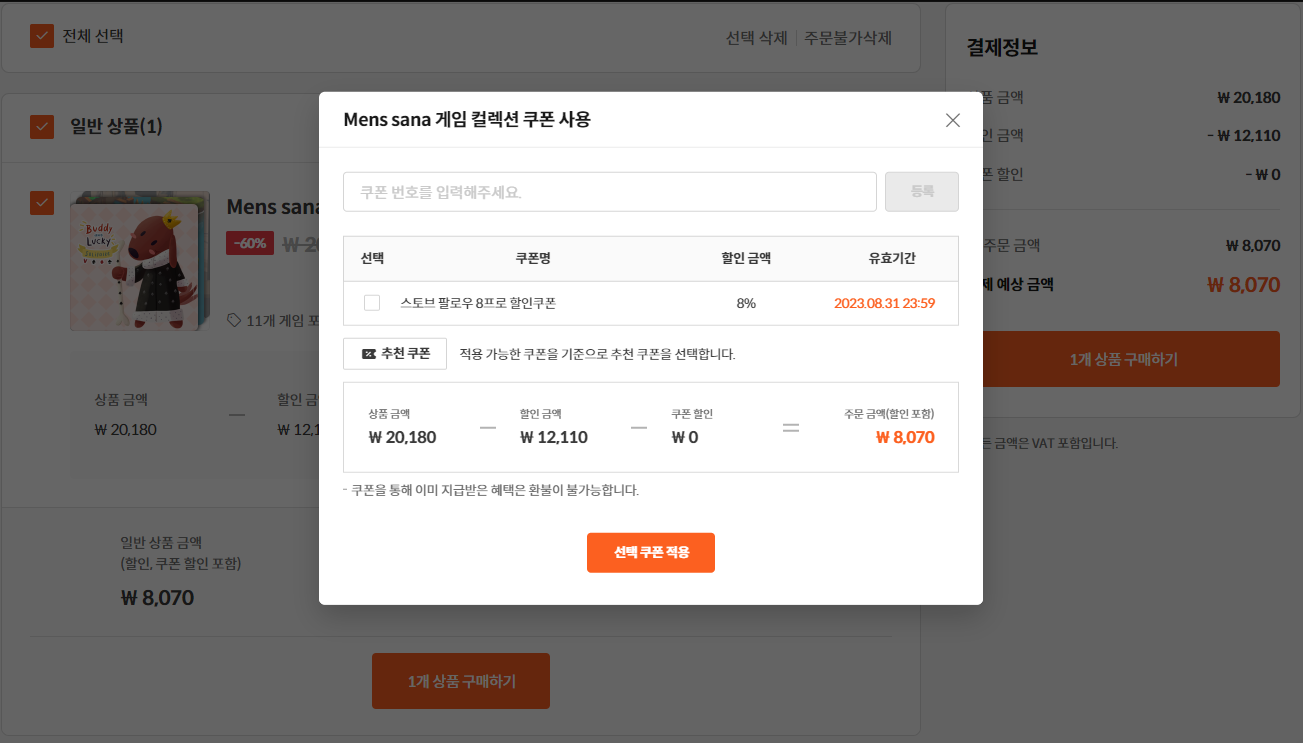Screen dimensions: 1303x743
Task: Click the 유효기간 column header
Action: [x=891, y=259]
